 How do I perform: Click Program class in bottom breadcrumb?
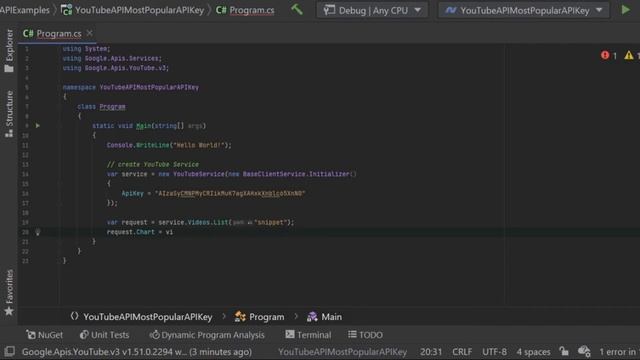(x=260, y=317)
